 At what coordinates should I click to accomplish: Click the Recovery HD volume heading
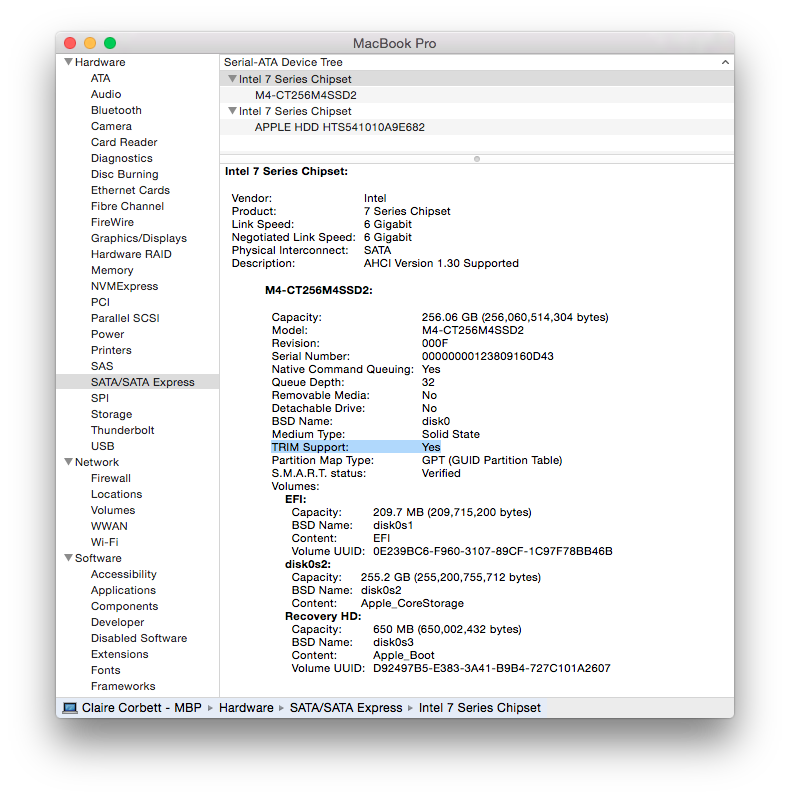pos(323,616)
